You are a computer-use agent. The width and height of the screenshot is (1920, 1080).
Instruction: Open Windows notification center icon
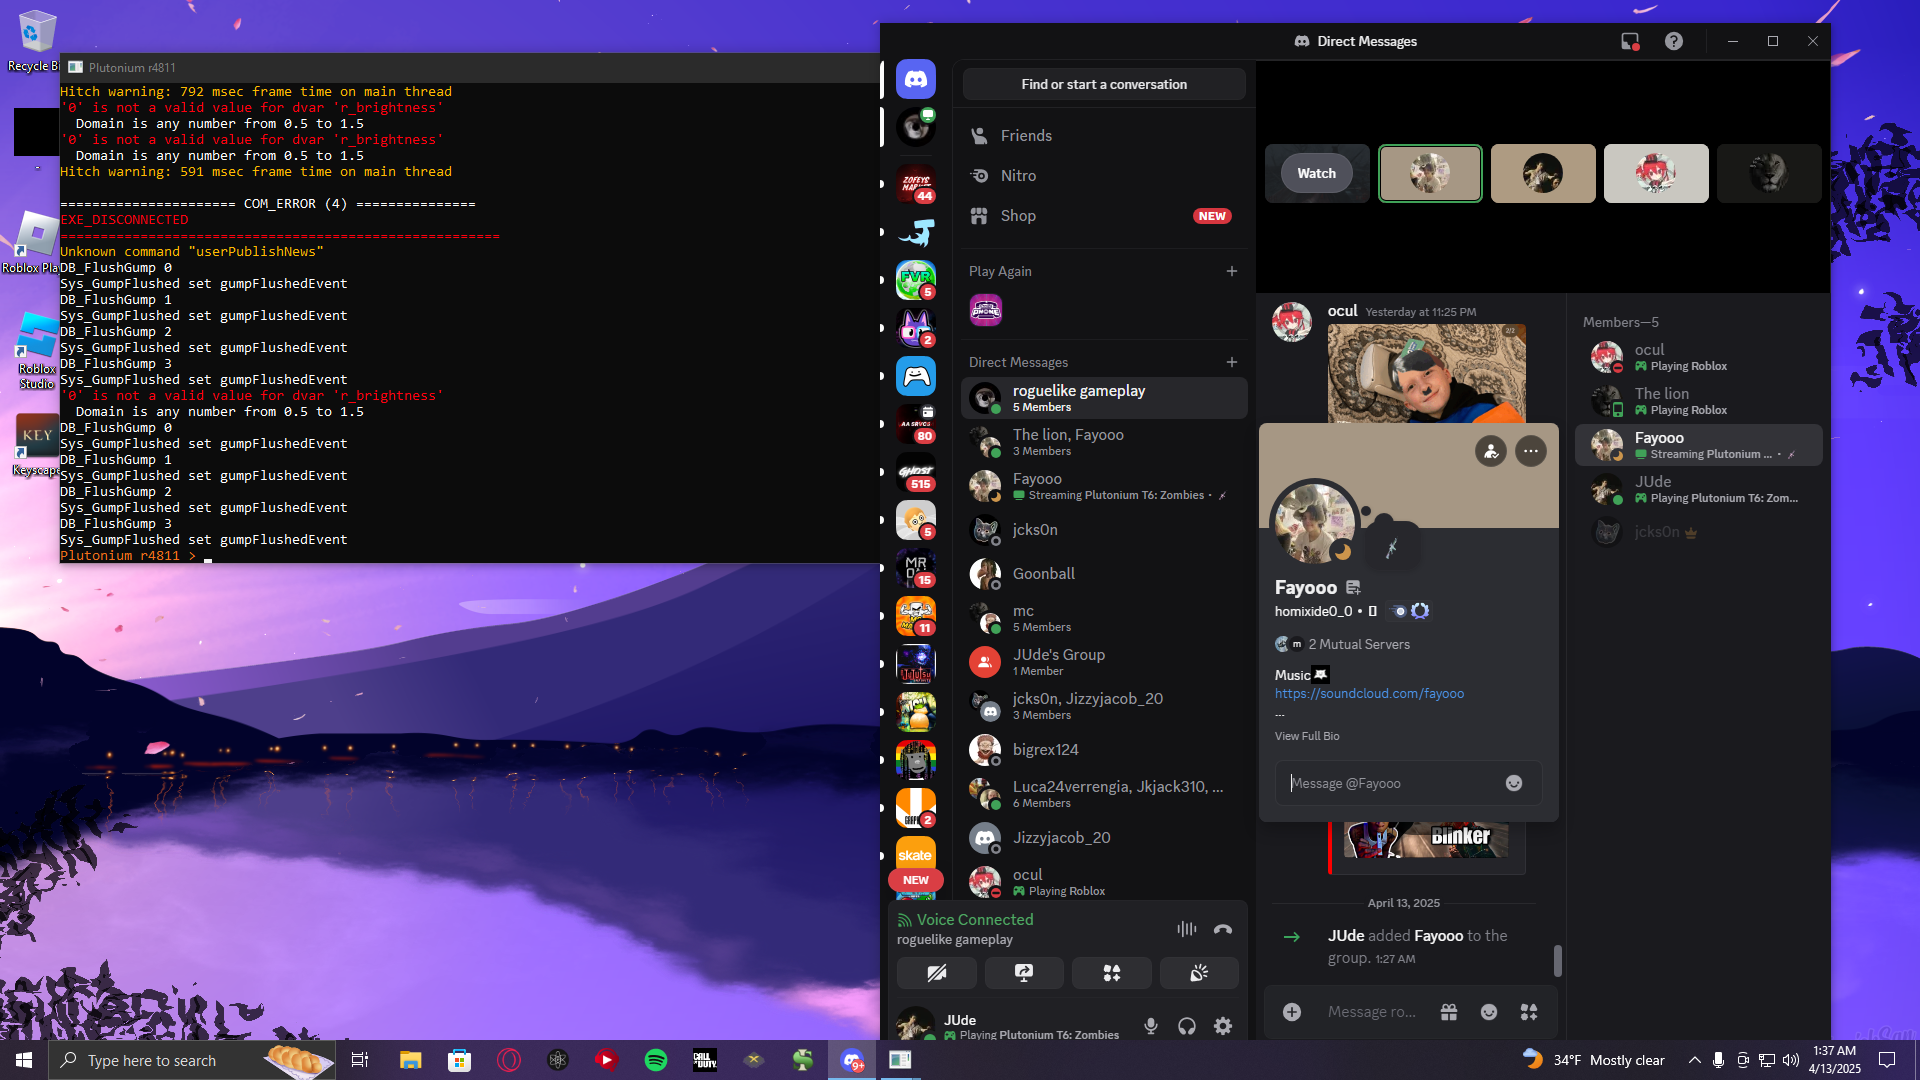1887,1060
